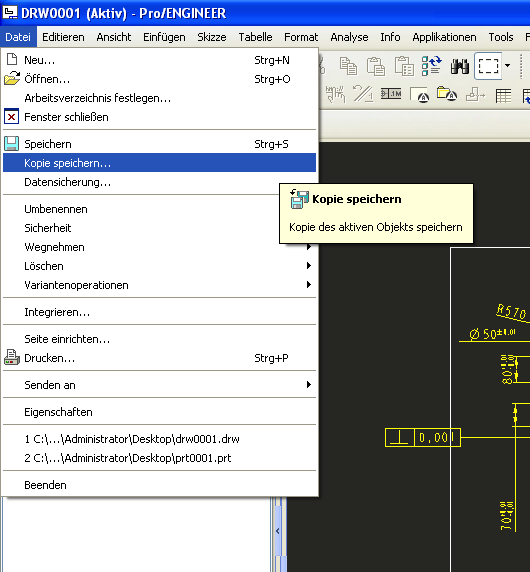Click the Öffnen open folder icon
The image size is (530, 572).
click(x=12, y=78)
